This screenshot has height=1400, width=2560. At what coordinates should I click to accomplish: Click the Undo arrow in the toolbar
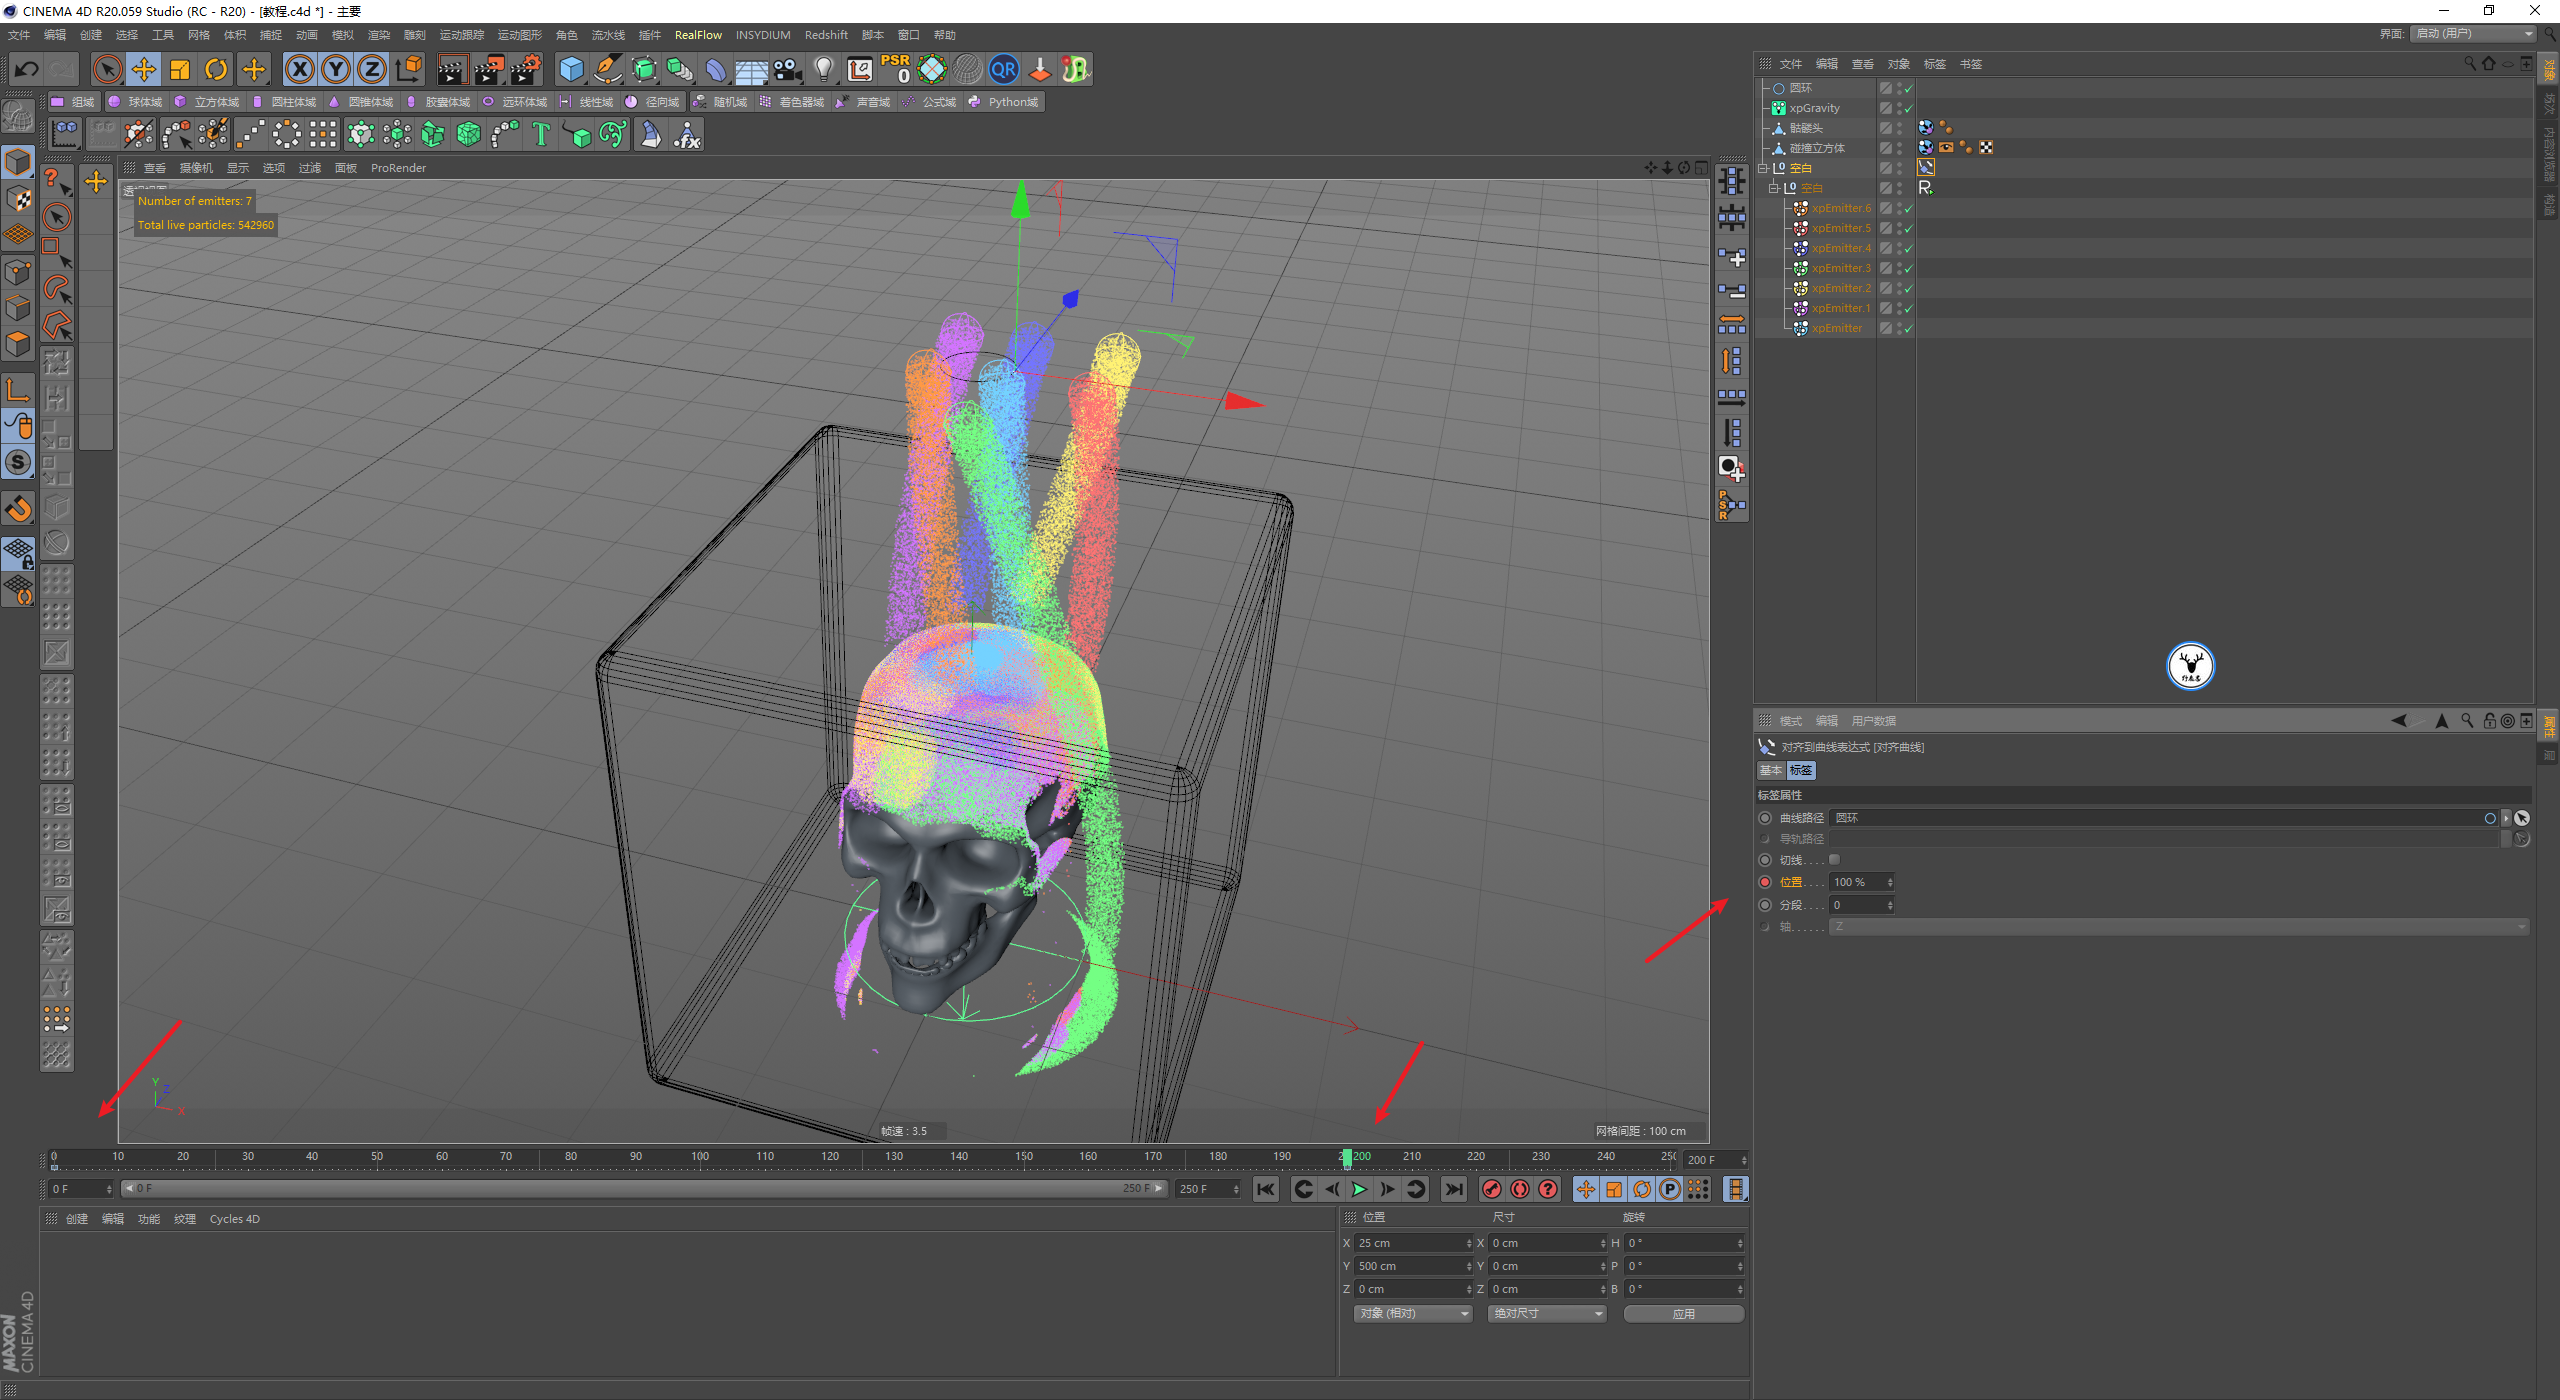click(x=27, y=69)
